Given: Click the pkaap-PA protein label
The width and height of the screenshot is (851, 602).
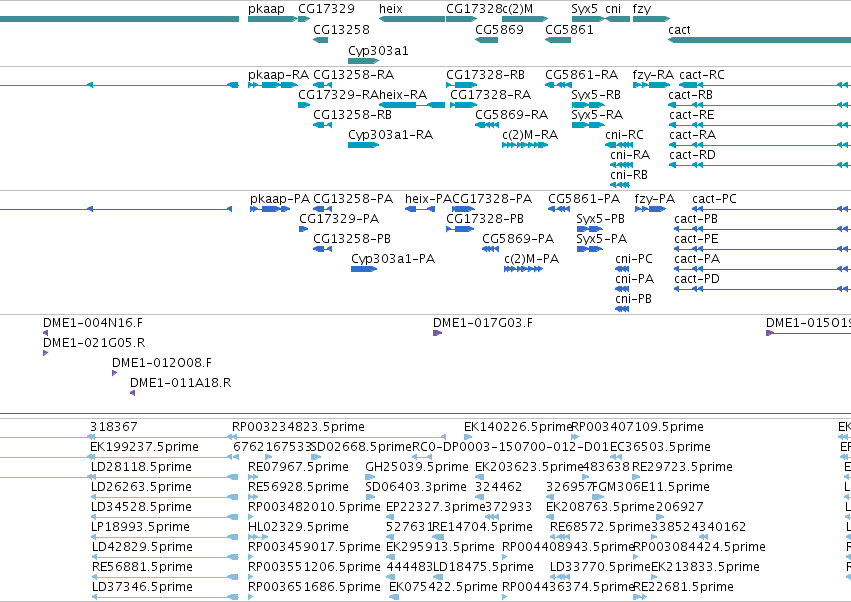Looking at the screenshot, I should pyautogui.click(x=280, y=199).
